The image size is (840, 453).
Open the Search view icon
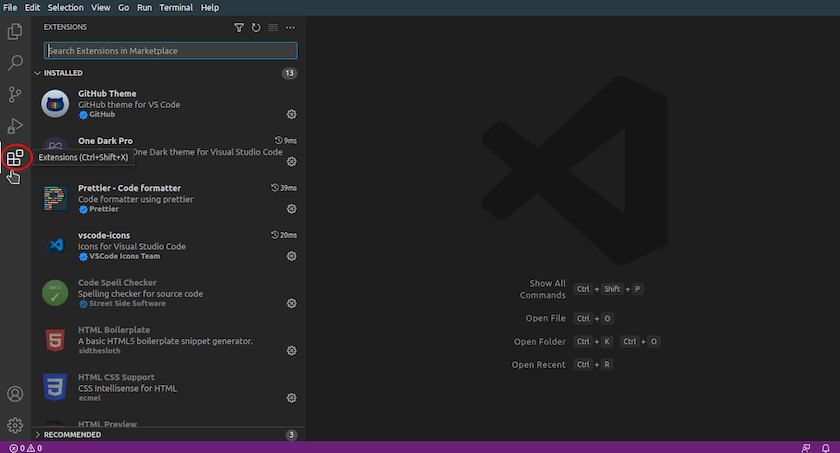[15, 63]
